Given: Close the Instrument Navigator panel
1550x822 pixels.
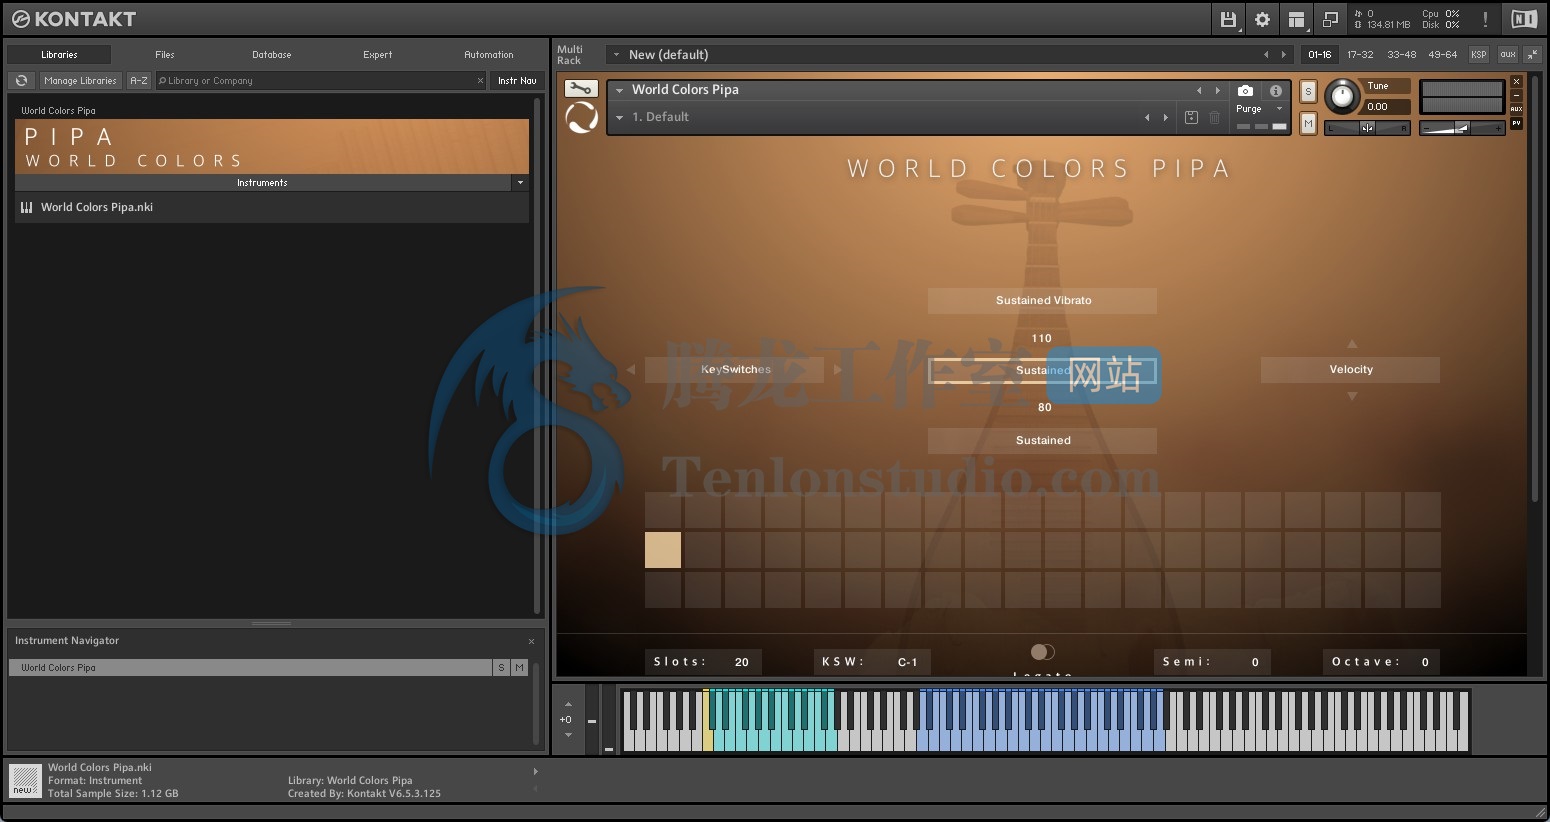Looking at the screenshot, I should [x=531, y=641].
